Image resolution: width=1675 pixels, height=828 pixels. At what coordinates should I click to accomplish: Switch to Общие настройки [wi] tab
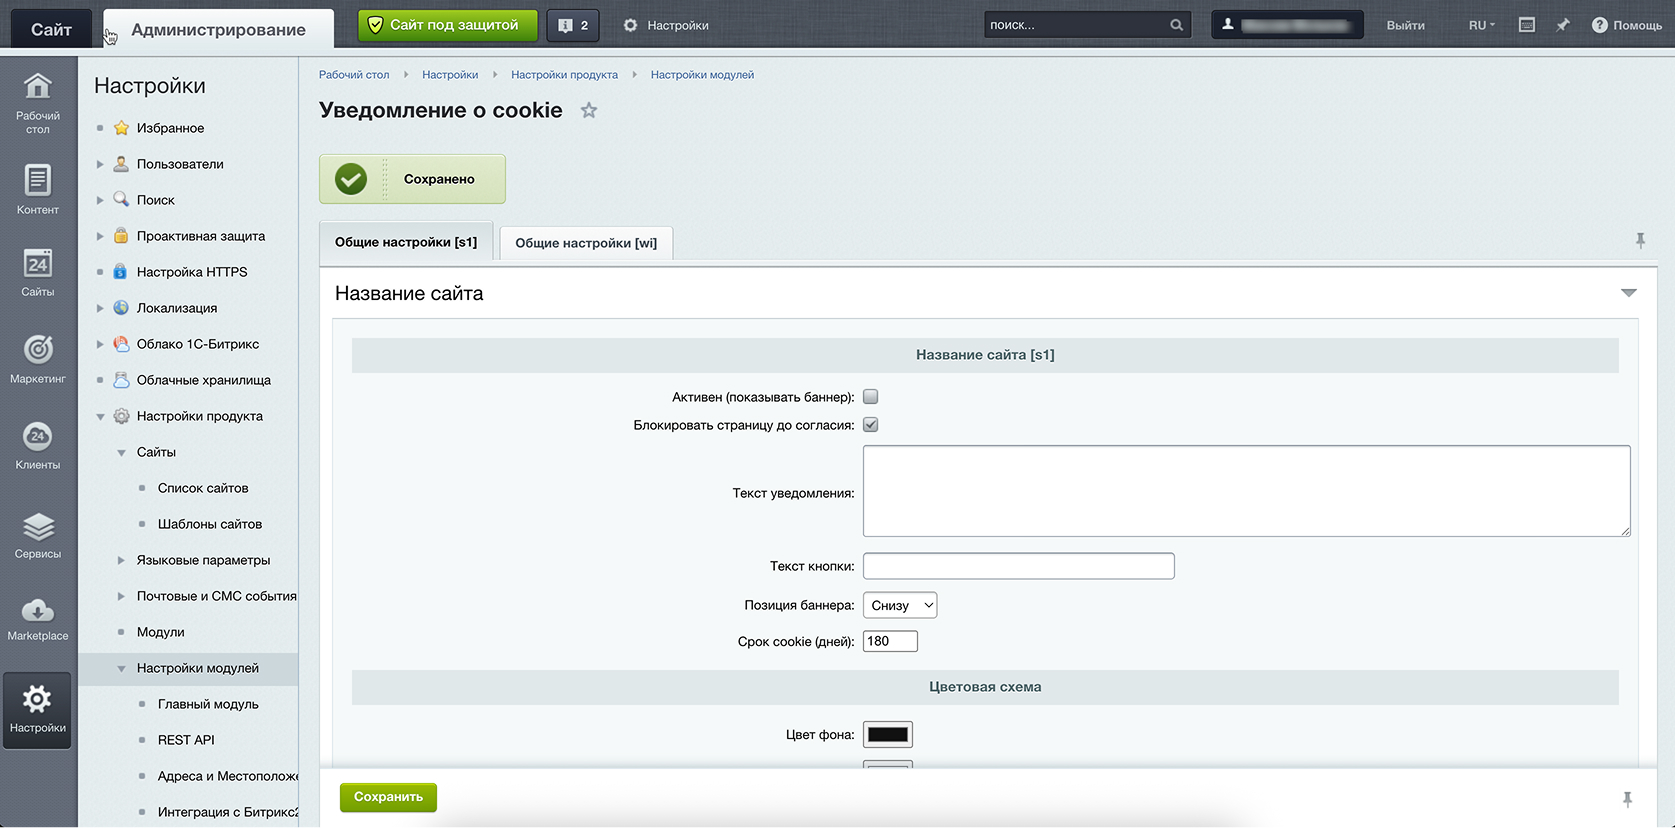pos(586,243)
